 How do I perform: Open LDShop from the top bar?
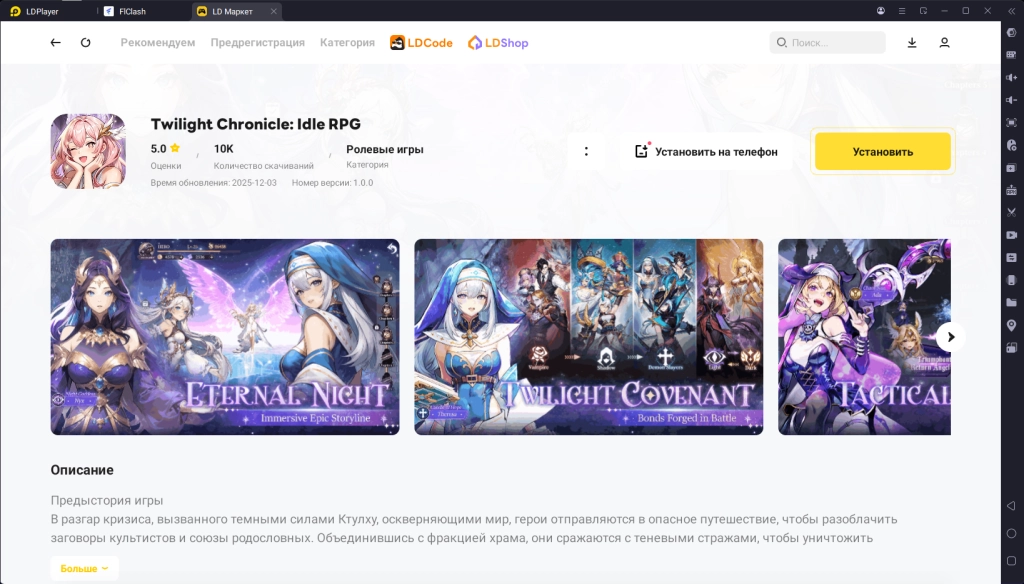(x=498, y=42)
